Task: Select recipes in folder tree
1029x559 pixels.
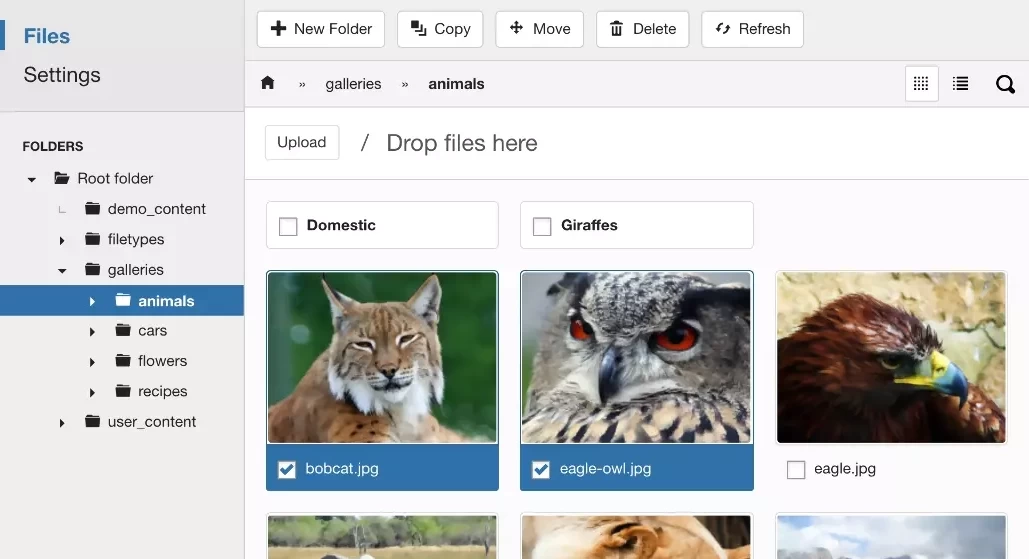Action: (x=162, y=392)
